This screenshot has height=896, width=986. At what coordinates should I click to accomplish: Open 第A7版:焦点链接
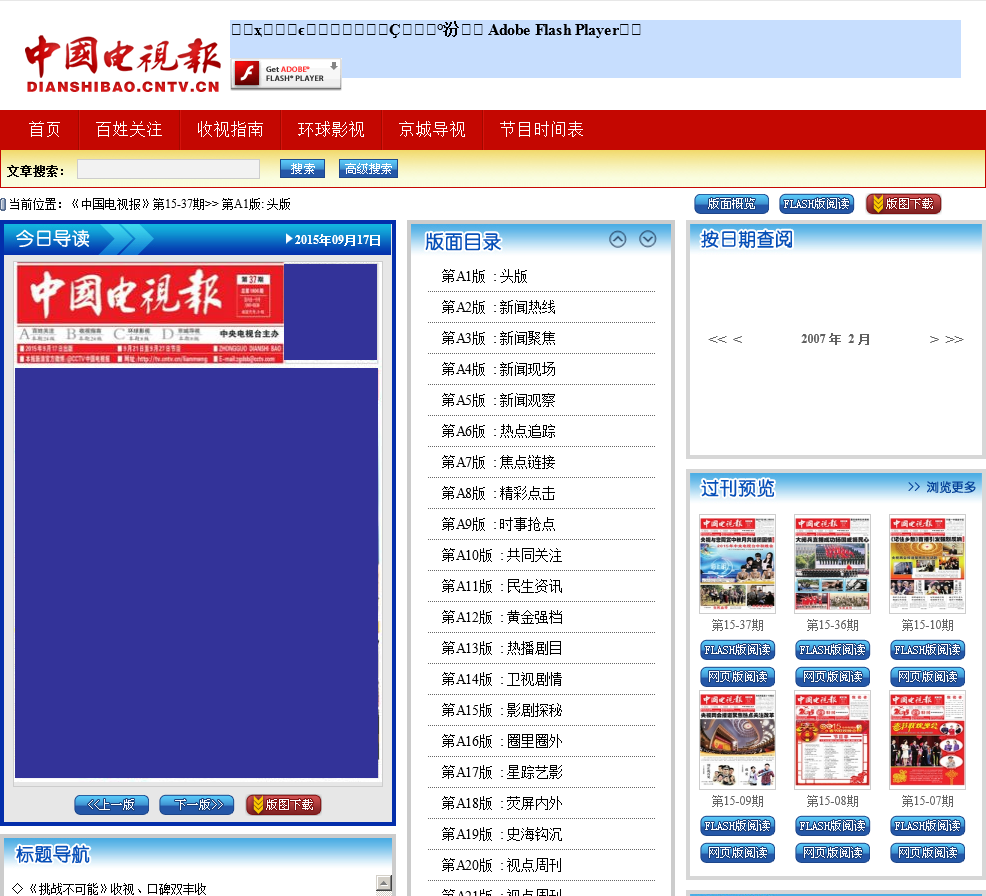(x=498, y=462)
